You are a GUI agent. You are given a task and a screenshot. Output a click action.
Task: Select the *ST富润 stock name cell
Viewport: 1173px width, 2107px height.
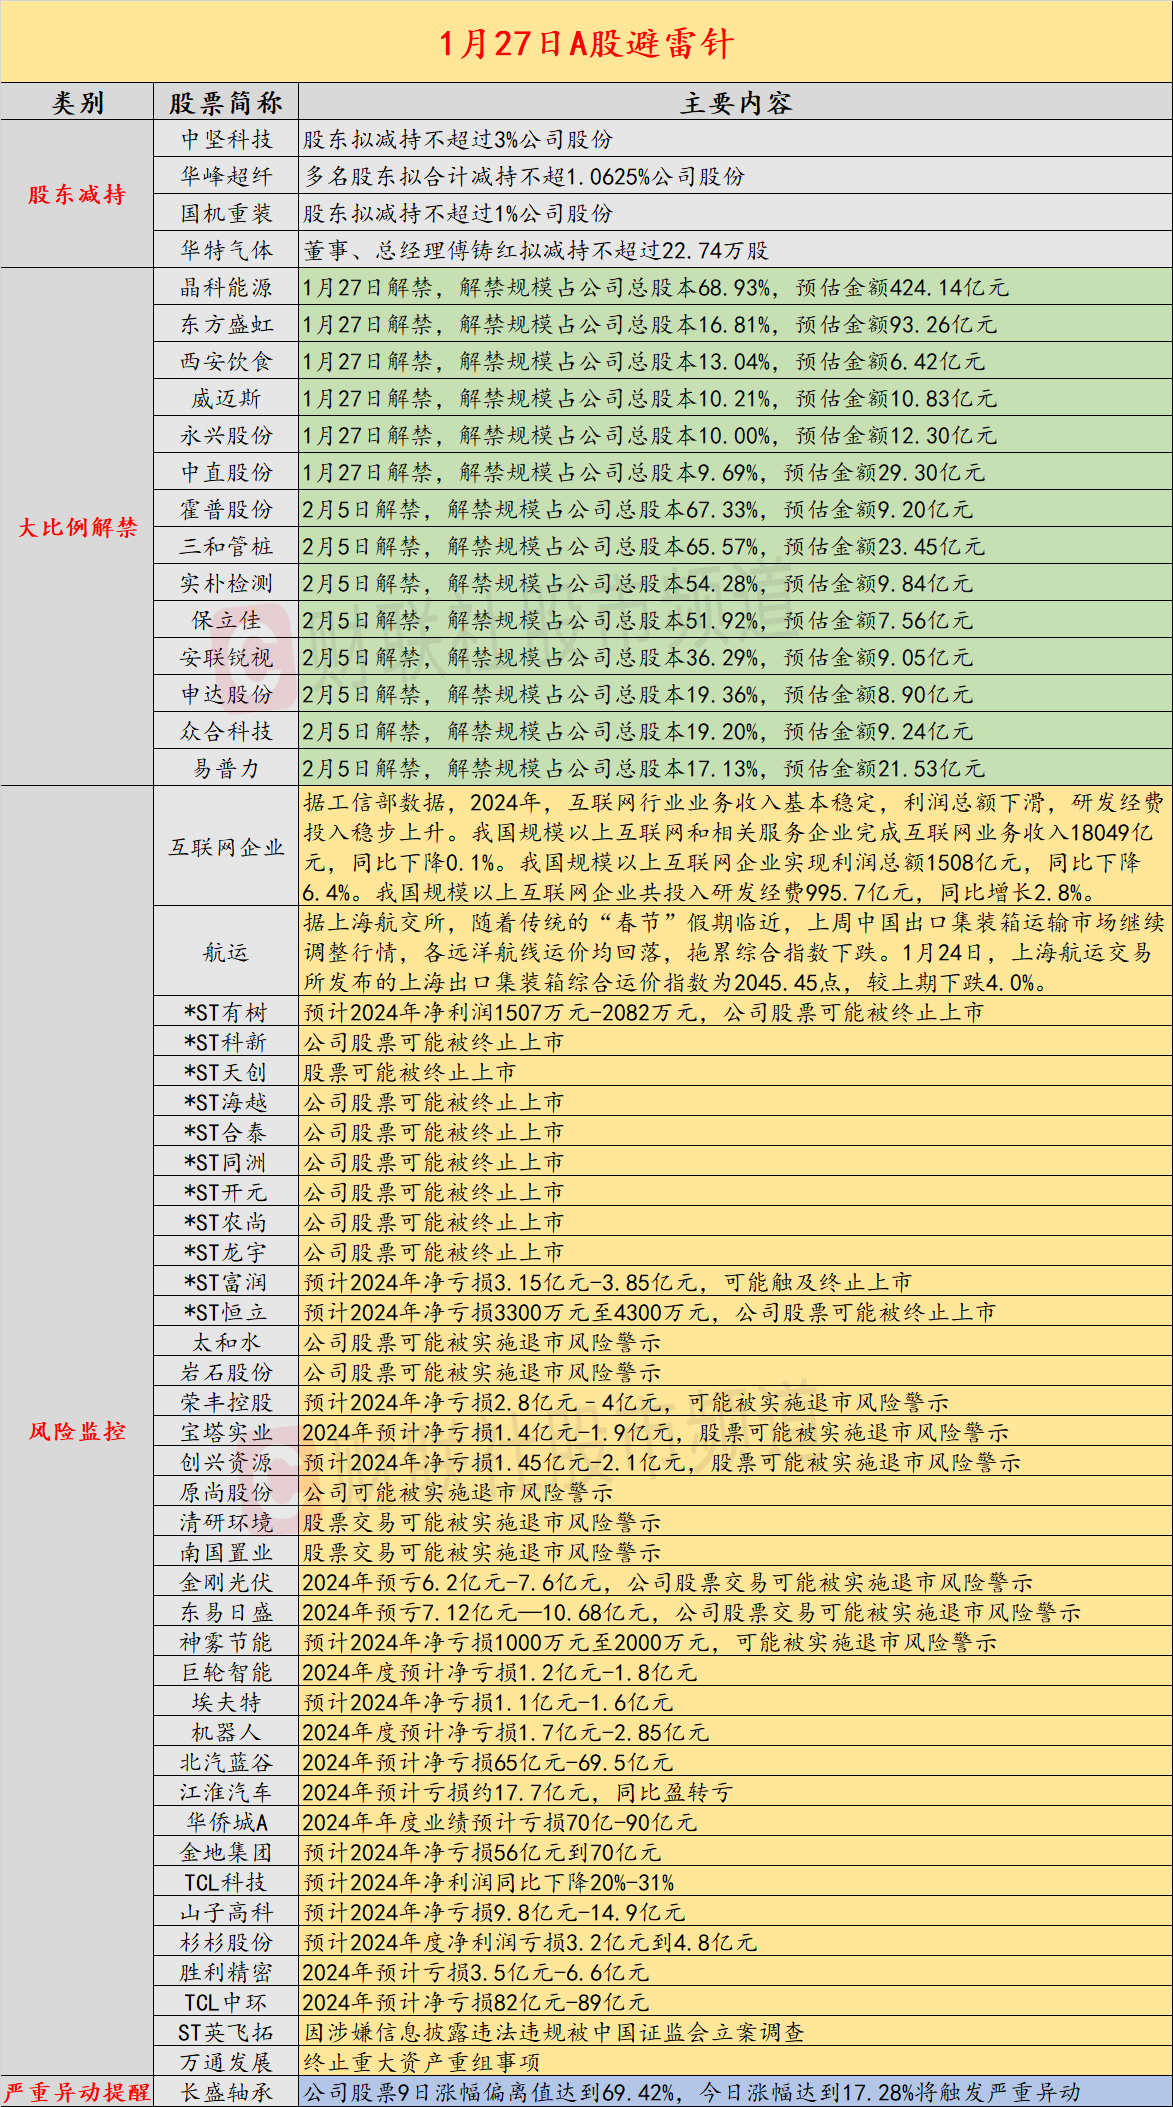pyautogui.click(x=226, y=1282)
